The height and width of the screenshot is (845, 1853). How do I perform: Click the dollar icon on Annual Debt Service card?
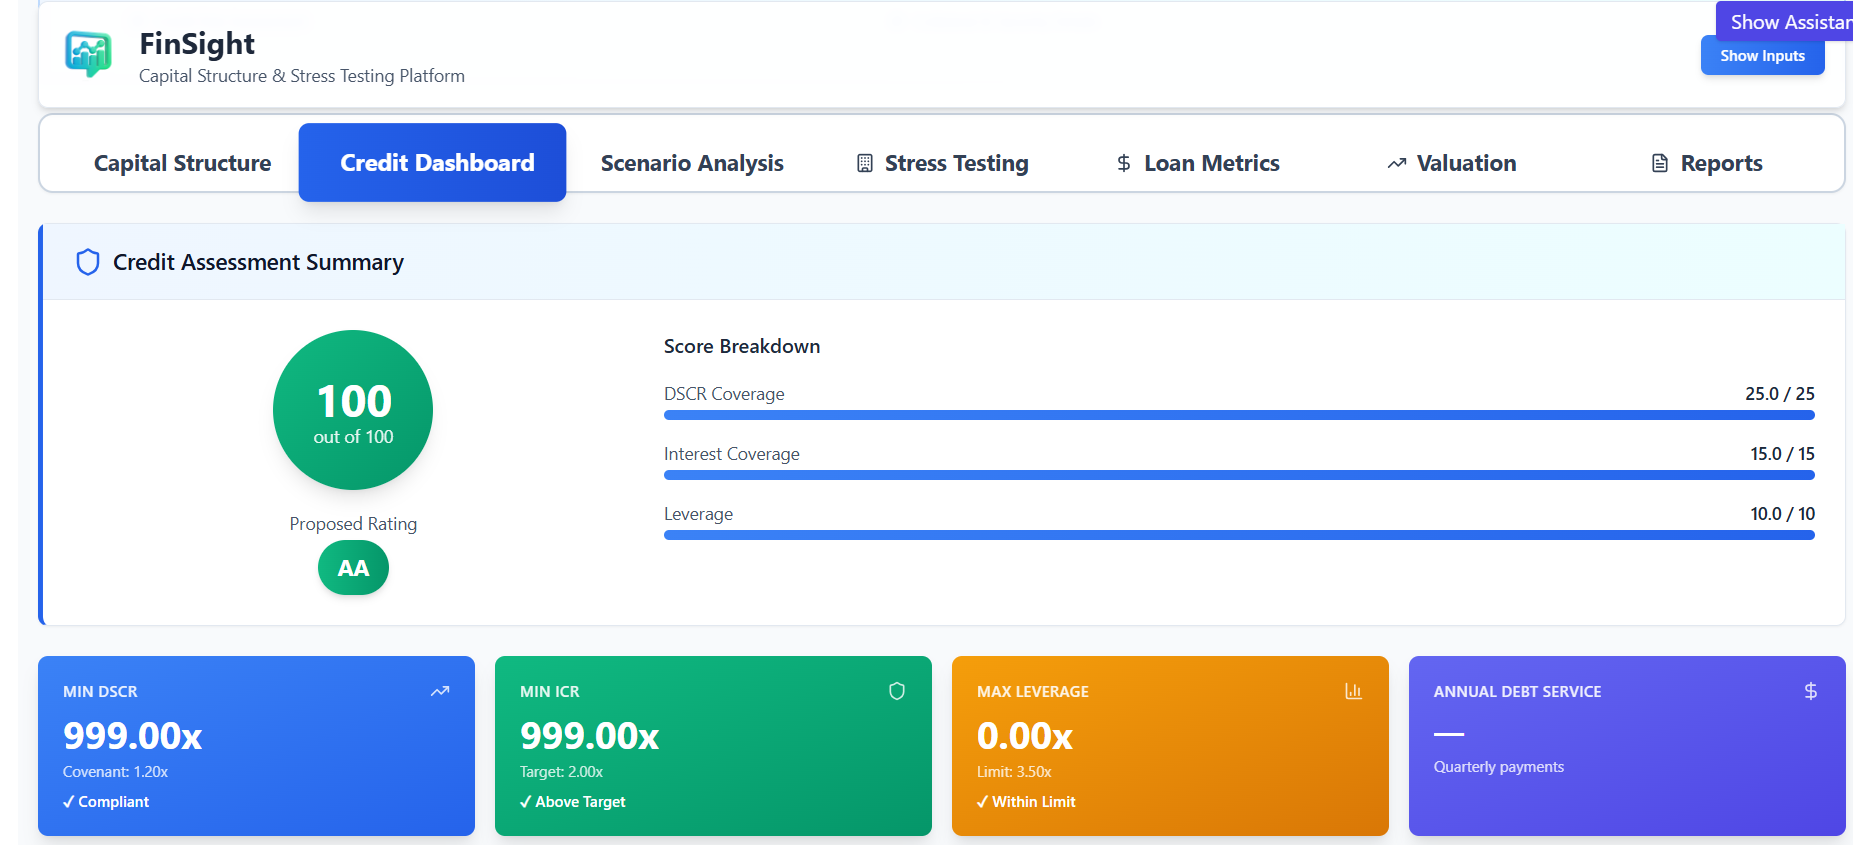[1810, 691]
